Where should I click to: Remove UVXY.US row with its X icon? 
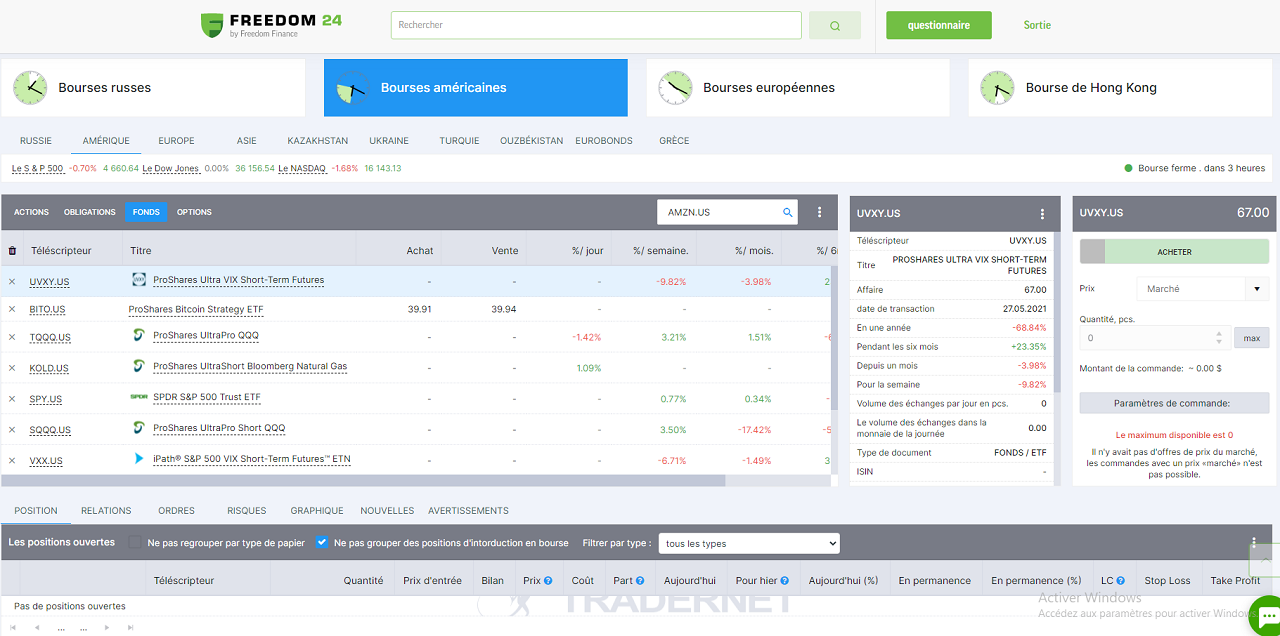(x=12, y=282)
